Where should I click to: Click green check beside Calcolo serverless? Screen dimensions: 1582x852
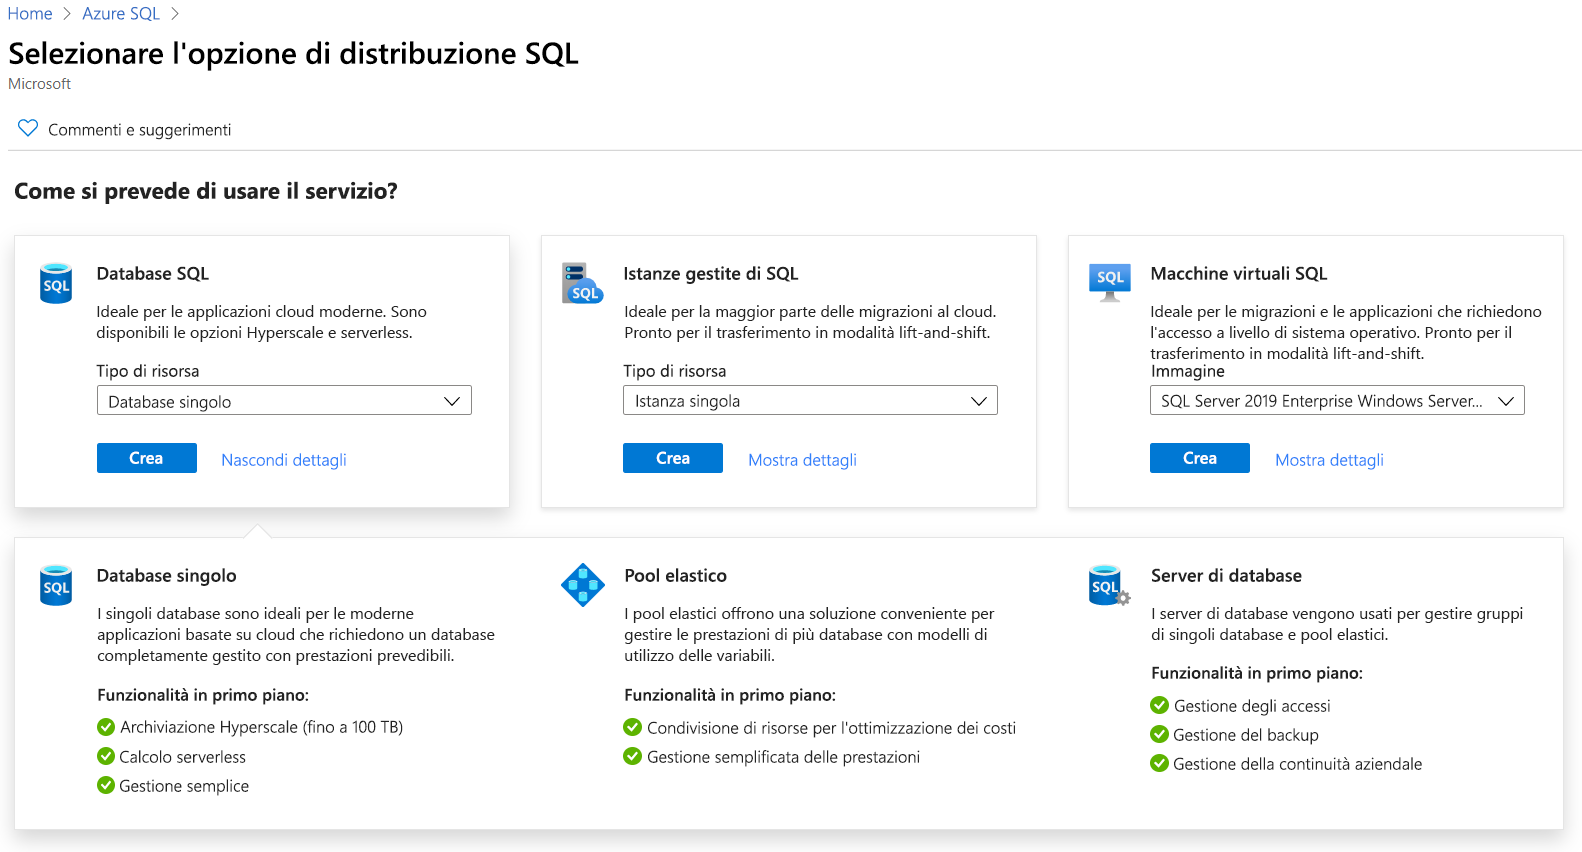[x=106, y=756]
